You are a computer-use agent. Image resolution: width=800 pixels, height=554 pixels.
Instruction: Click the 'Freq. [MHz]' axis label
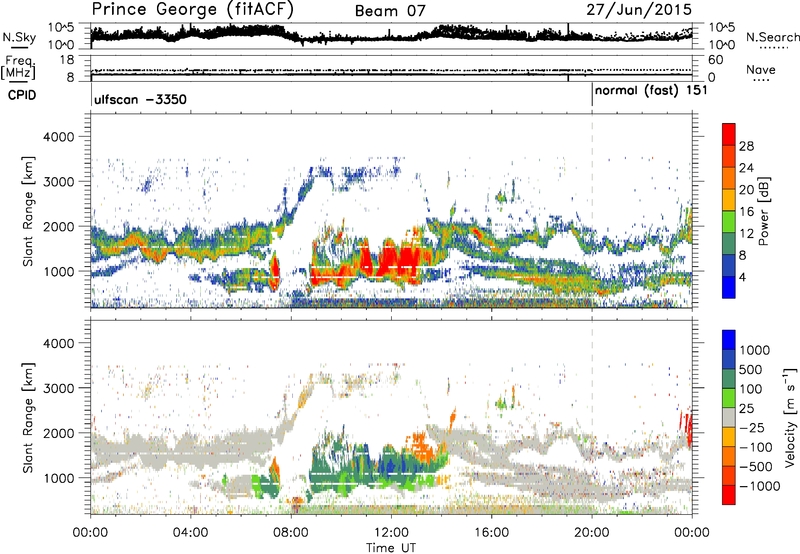(18, 68)
